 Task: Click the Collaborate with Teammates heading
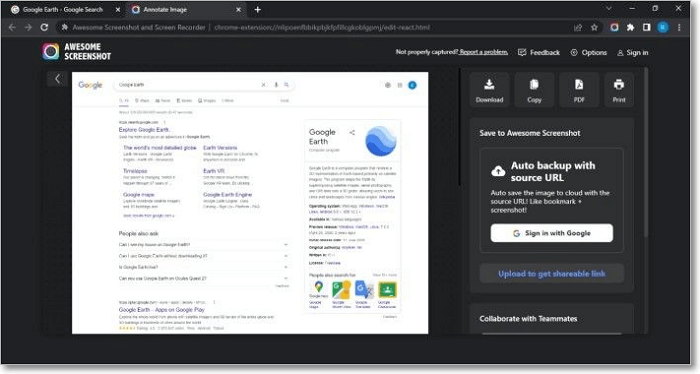[x=528, y=319]
